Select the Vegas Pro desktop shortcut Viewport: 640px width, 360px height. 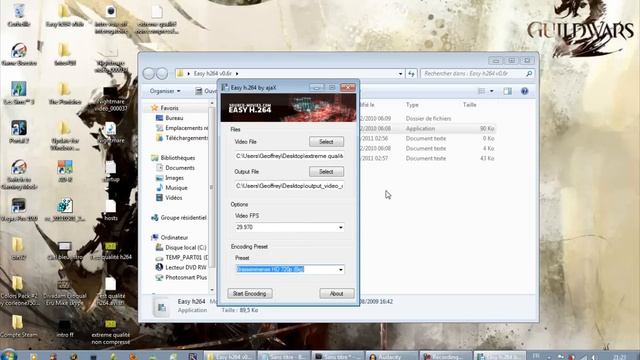(19, 210)
